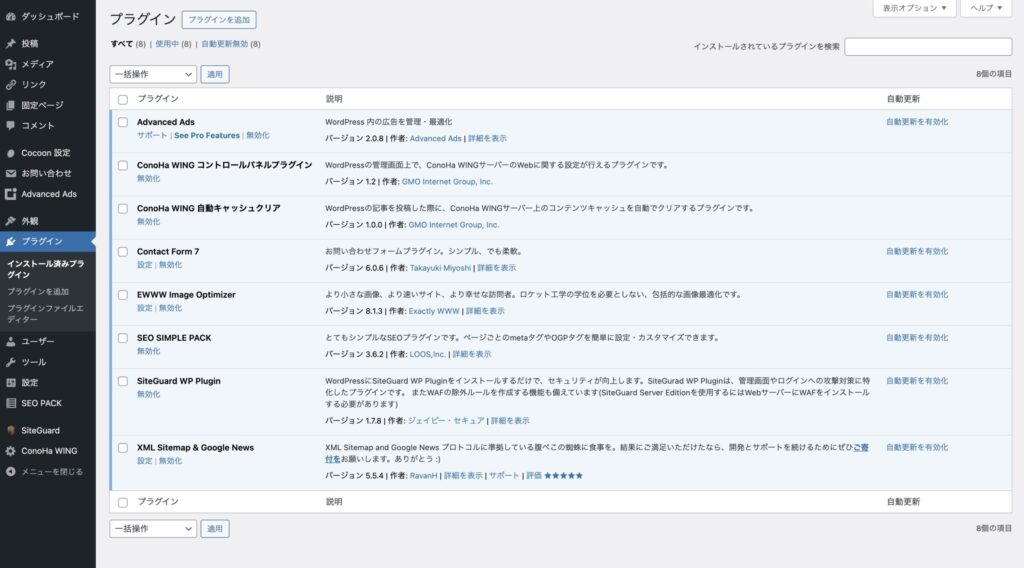1024x568 pixels.
Task: Click the プラグインを追加 button beside title
Action: click(x=219, y=20)
